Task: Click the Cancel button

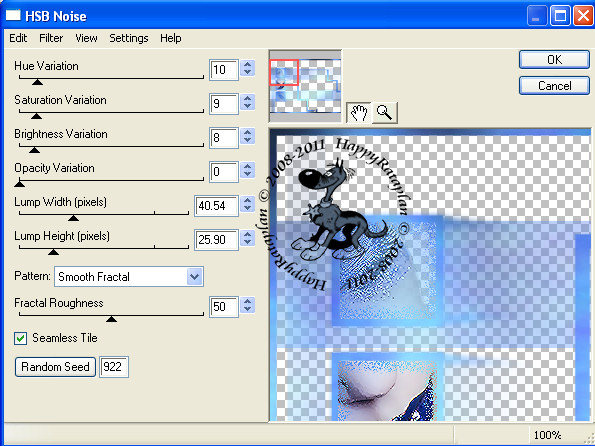Action: (554, 86)
